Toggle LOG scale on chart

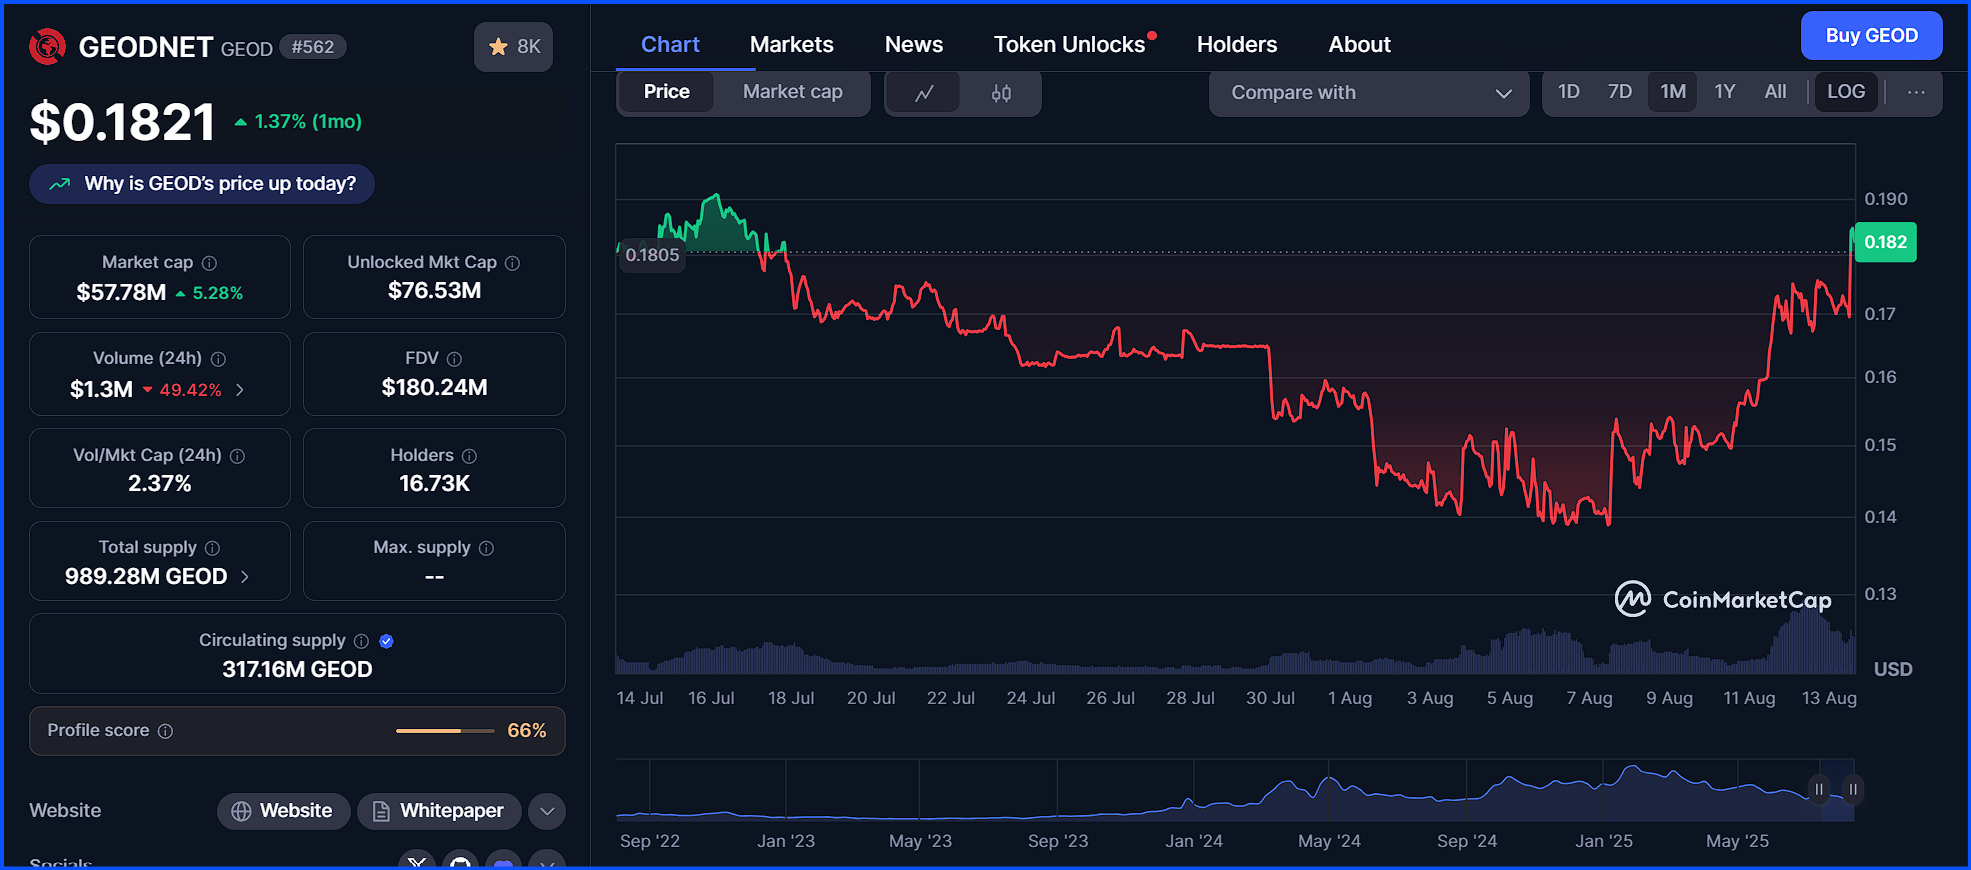coord(1846,92)
